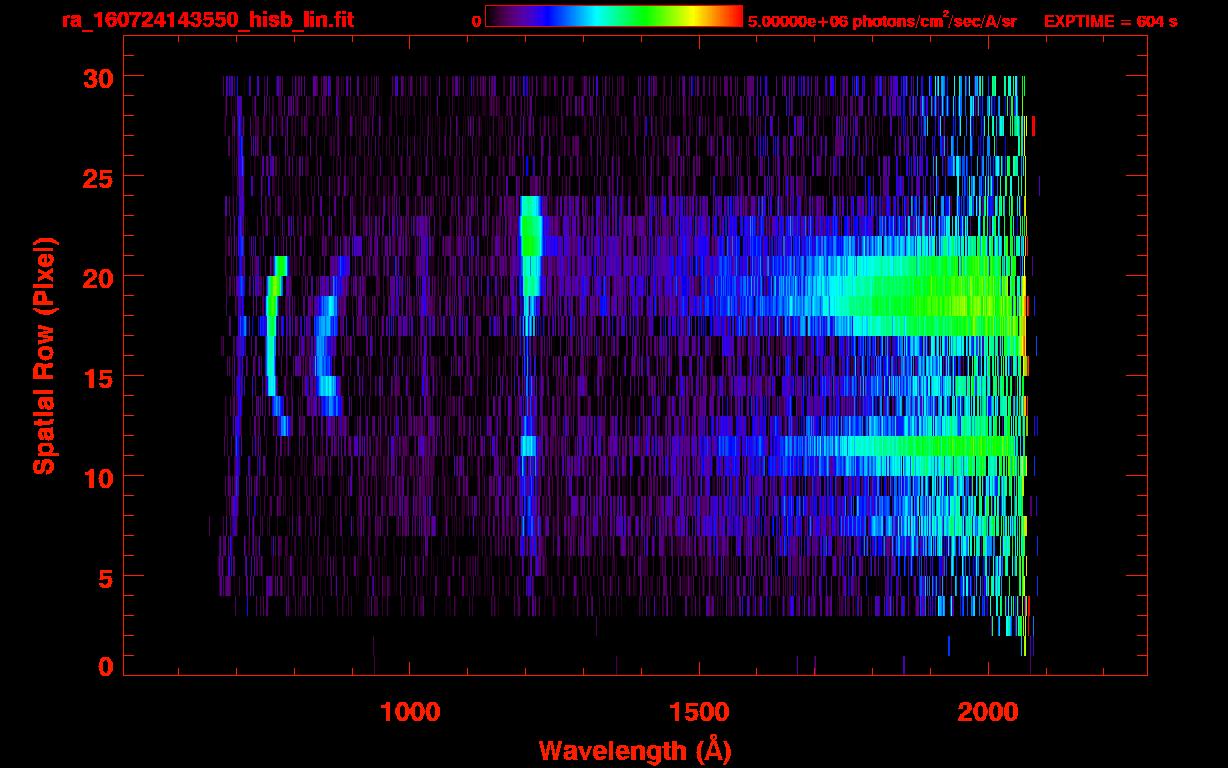Click x-axis tick label 2000
This screenshot has height=768, width=1228.
pos(988,712)
